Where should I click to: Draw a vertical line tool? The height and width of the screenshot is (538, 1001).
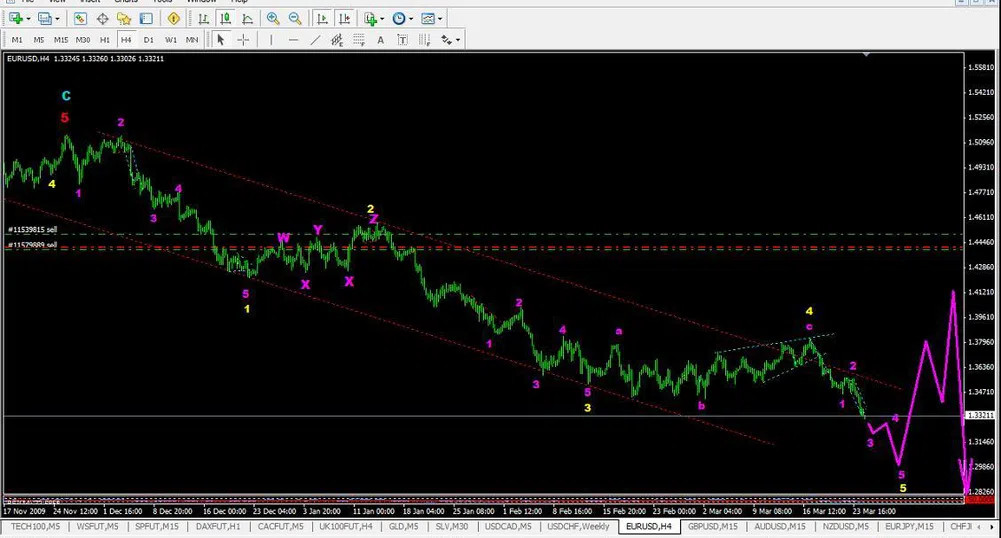pos(270,40)
